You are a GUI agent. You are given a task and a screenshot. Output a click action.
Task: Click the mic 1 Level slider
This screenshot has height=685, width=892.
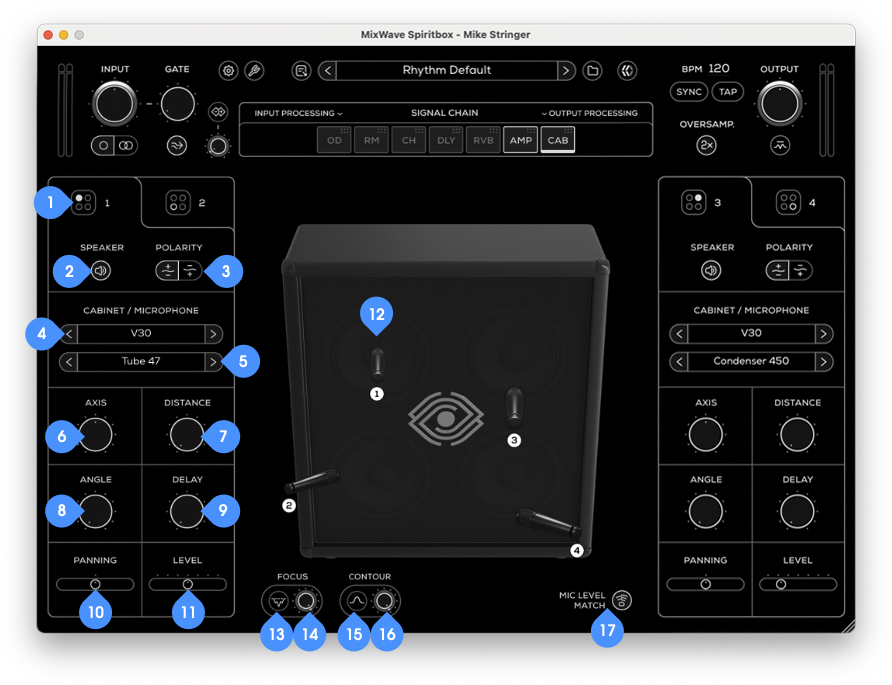(188, 584)
